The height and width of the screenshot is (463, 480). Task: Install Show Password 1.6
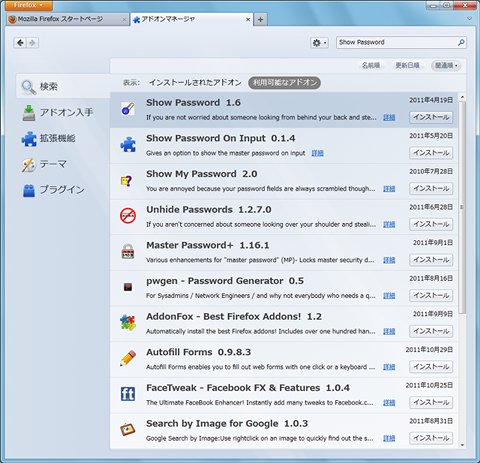[431, 117]
